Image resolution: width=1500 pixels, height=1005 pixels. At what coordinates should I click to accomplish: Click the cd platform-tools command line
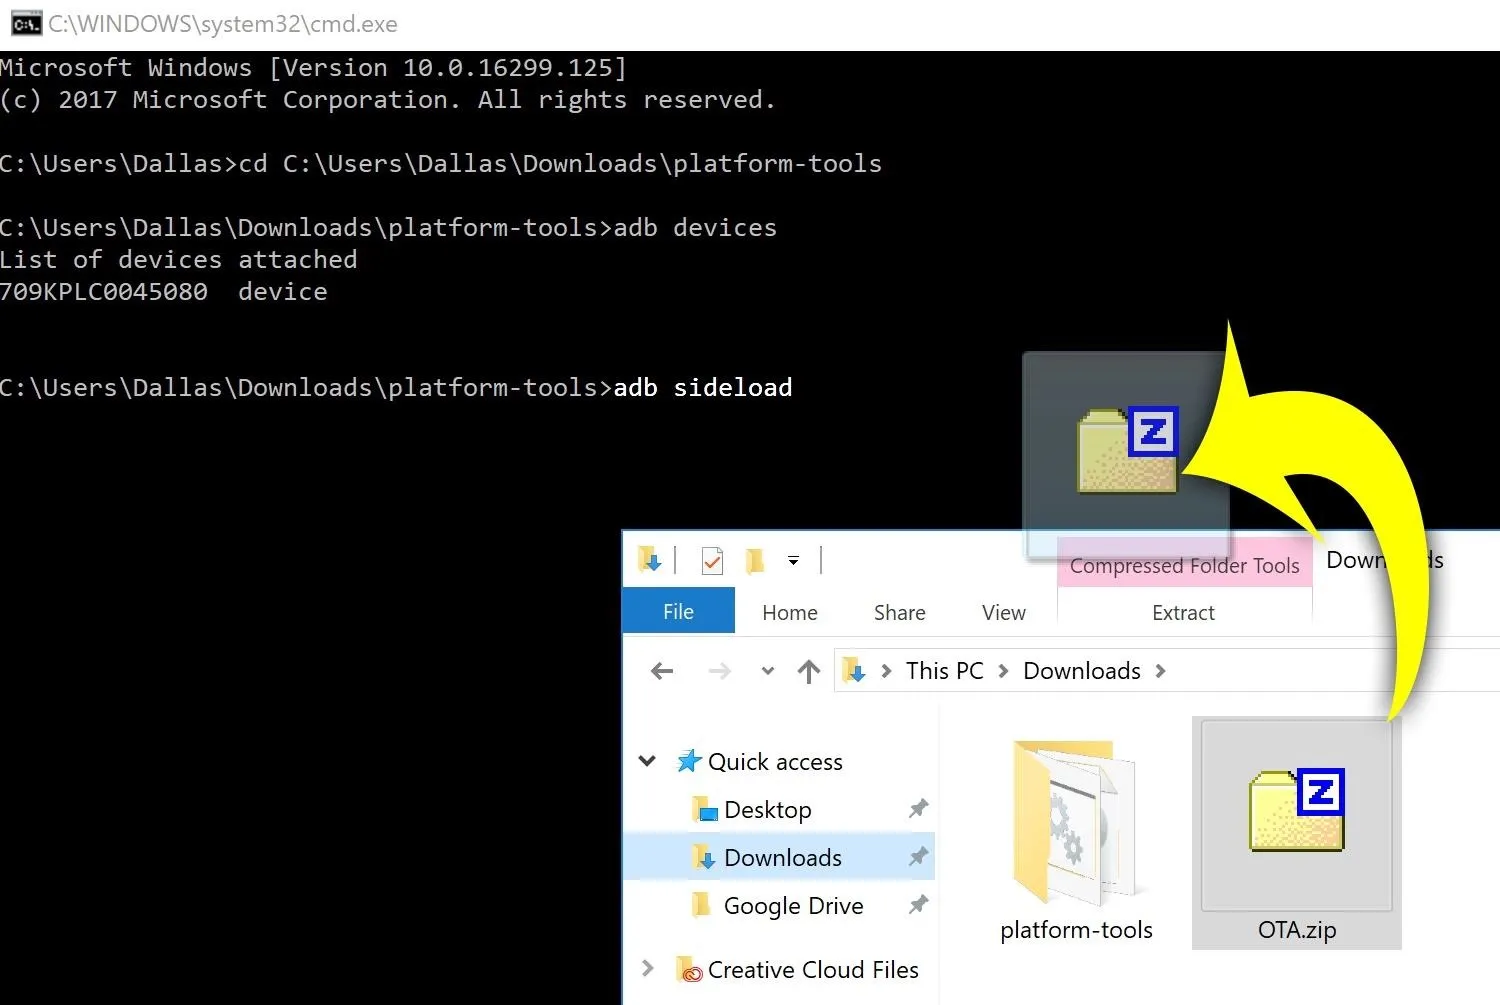point(441,164)
